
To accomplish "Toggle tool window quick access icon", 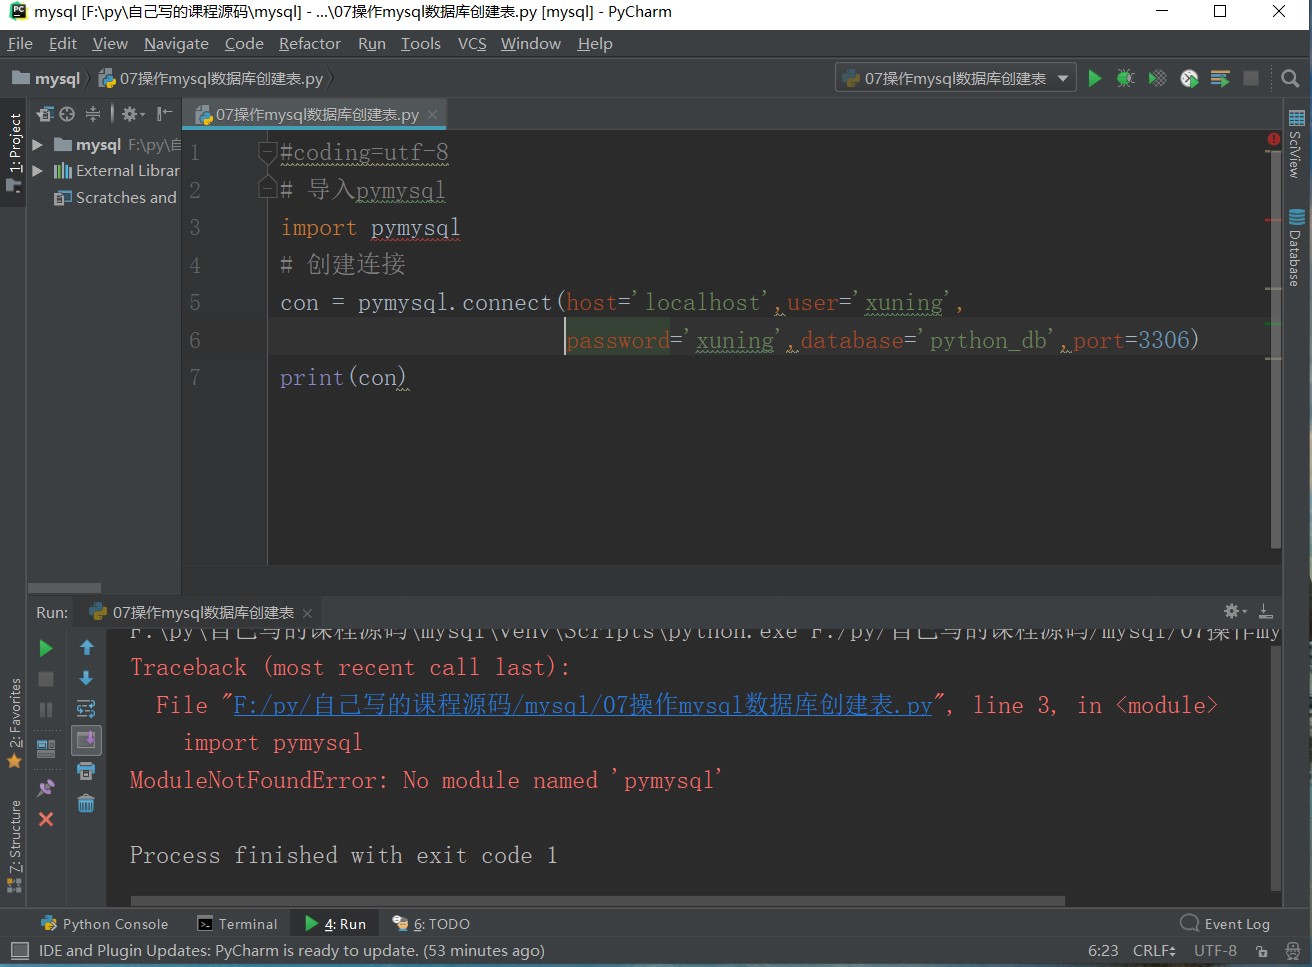I will (x=19, y=949).
